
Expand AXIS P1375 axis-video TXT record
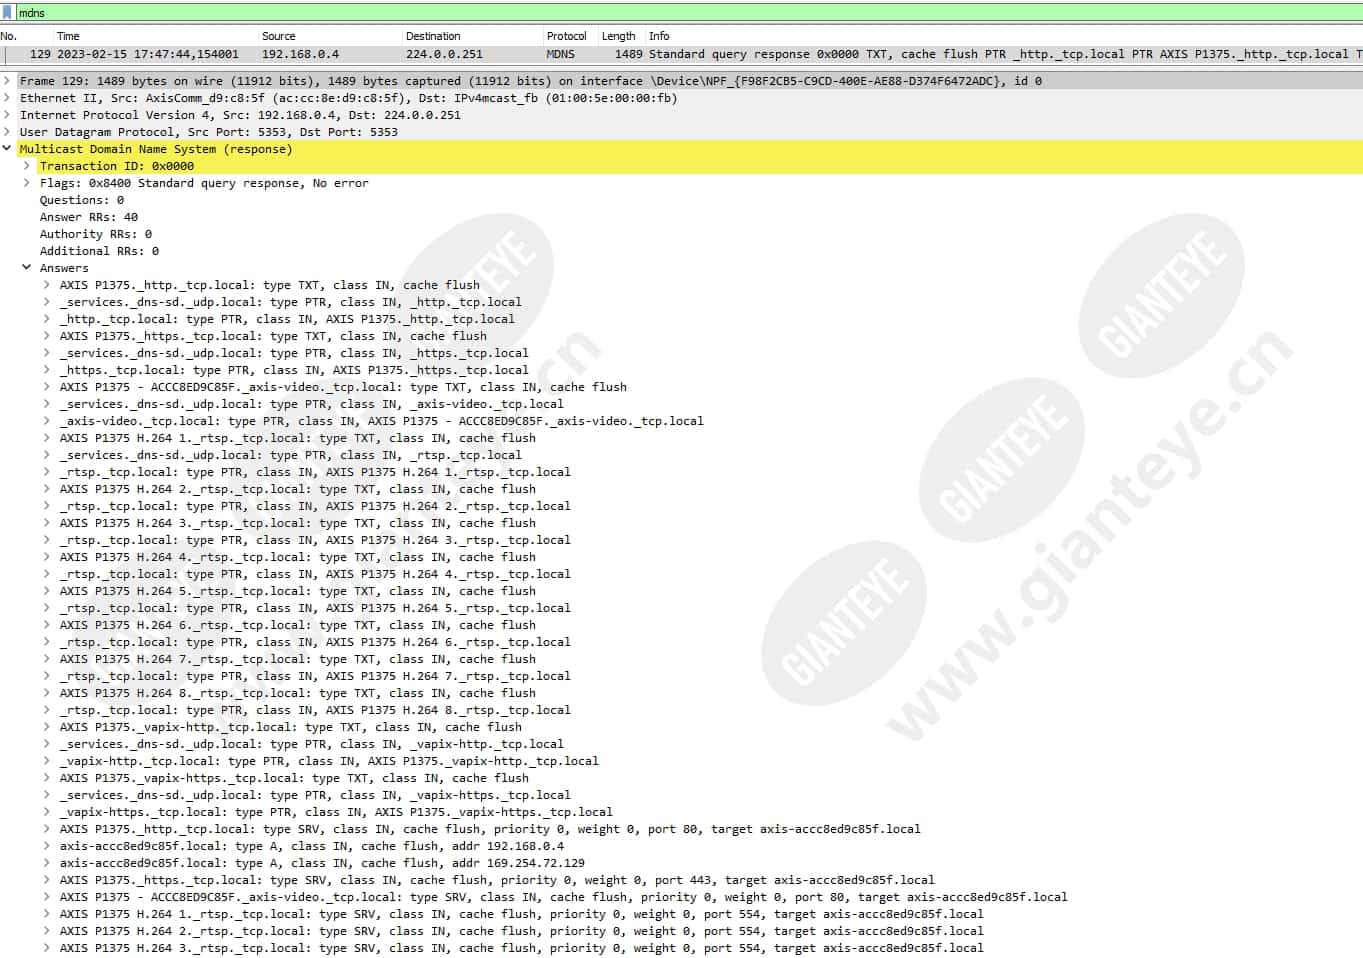click(47, 387)
